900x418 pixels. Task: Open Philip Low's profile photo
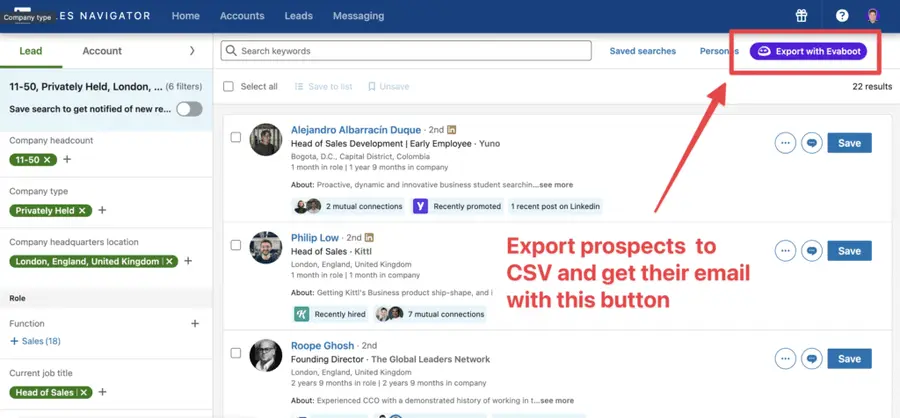pyautogui.click(x=266, y=247)
